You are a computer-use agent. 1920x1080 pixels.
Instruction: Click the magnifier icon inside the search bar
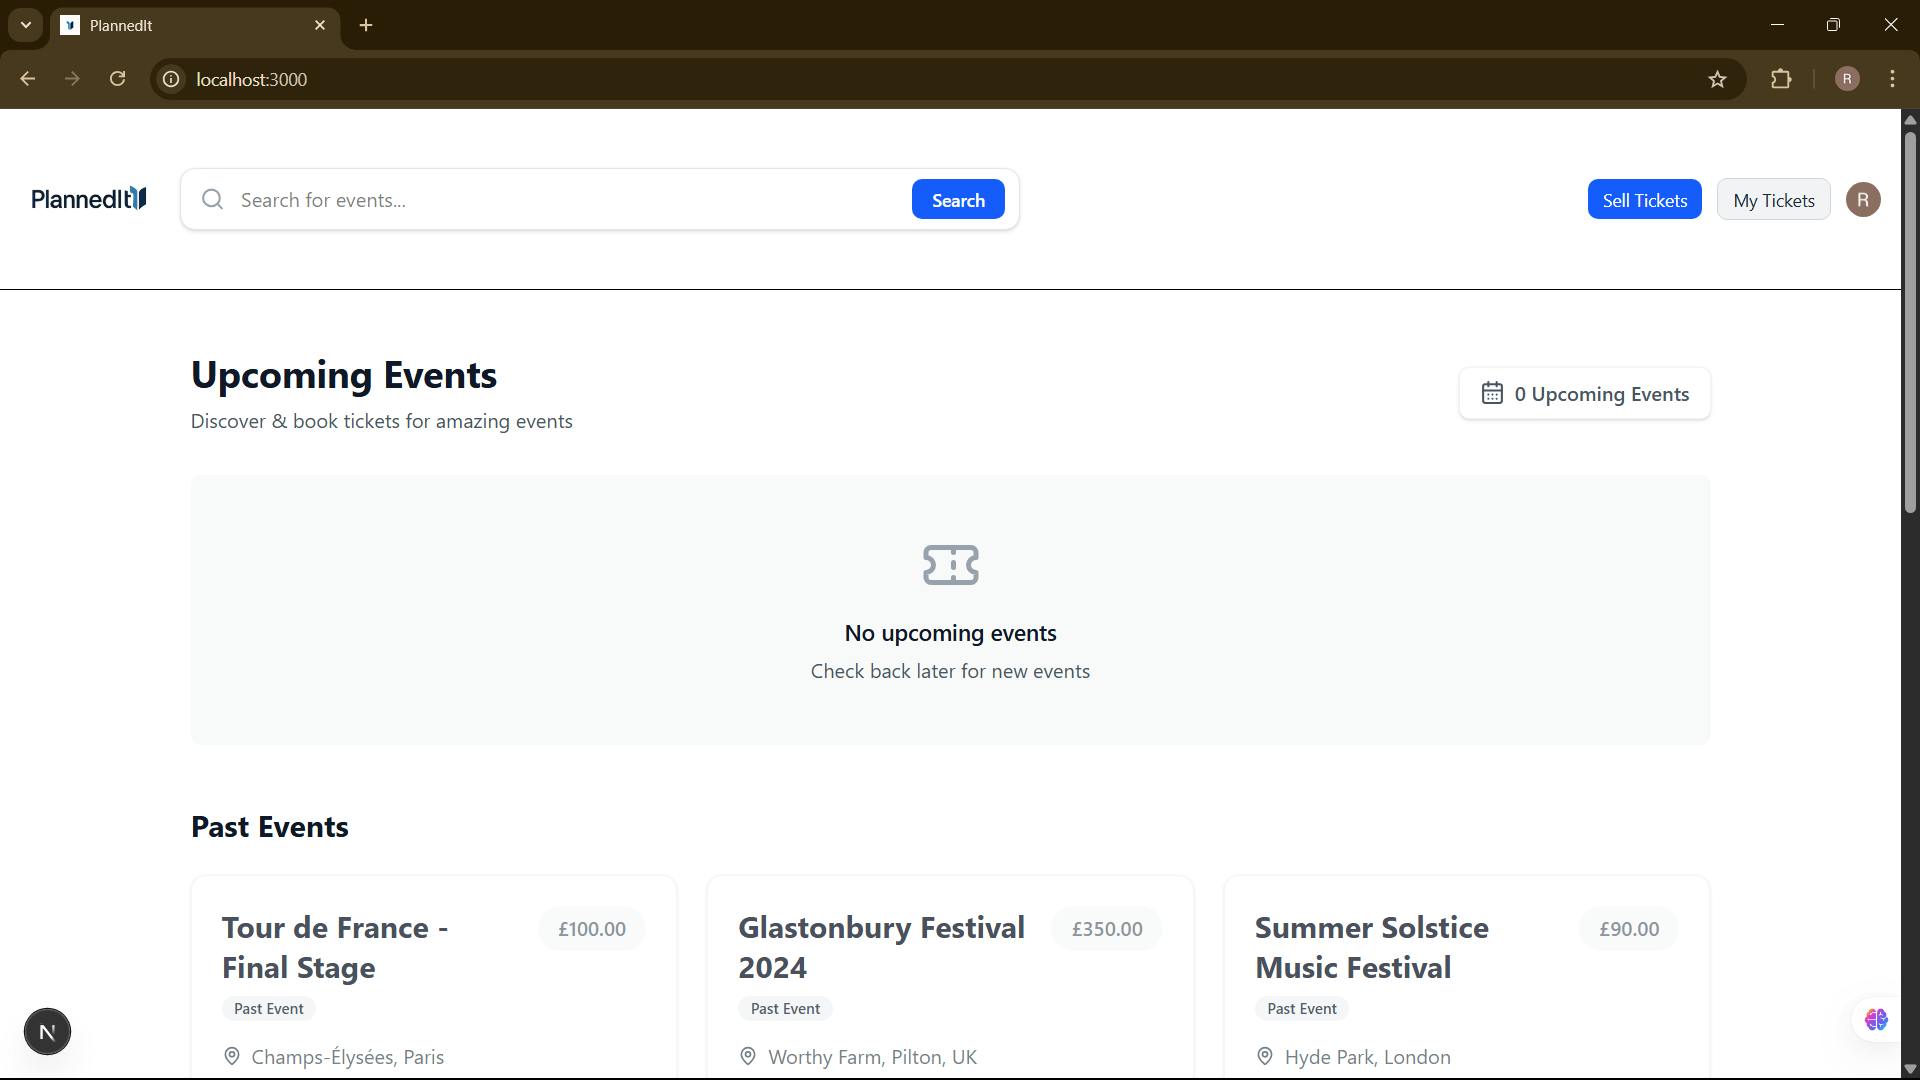pos(212,199)
